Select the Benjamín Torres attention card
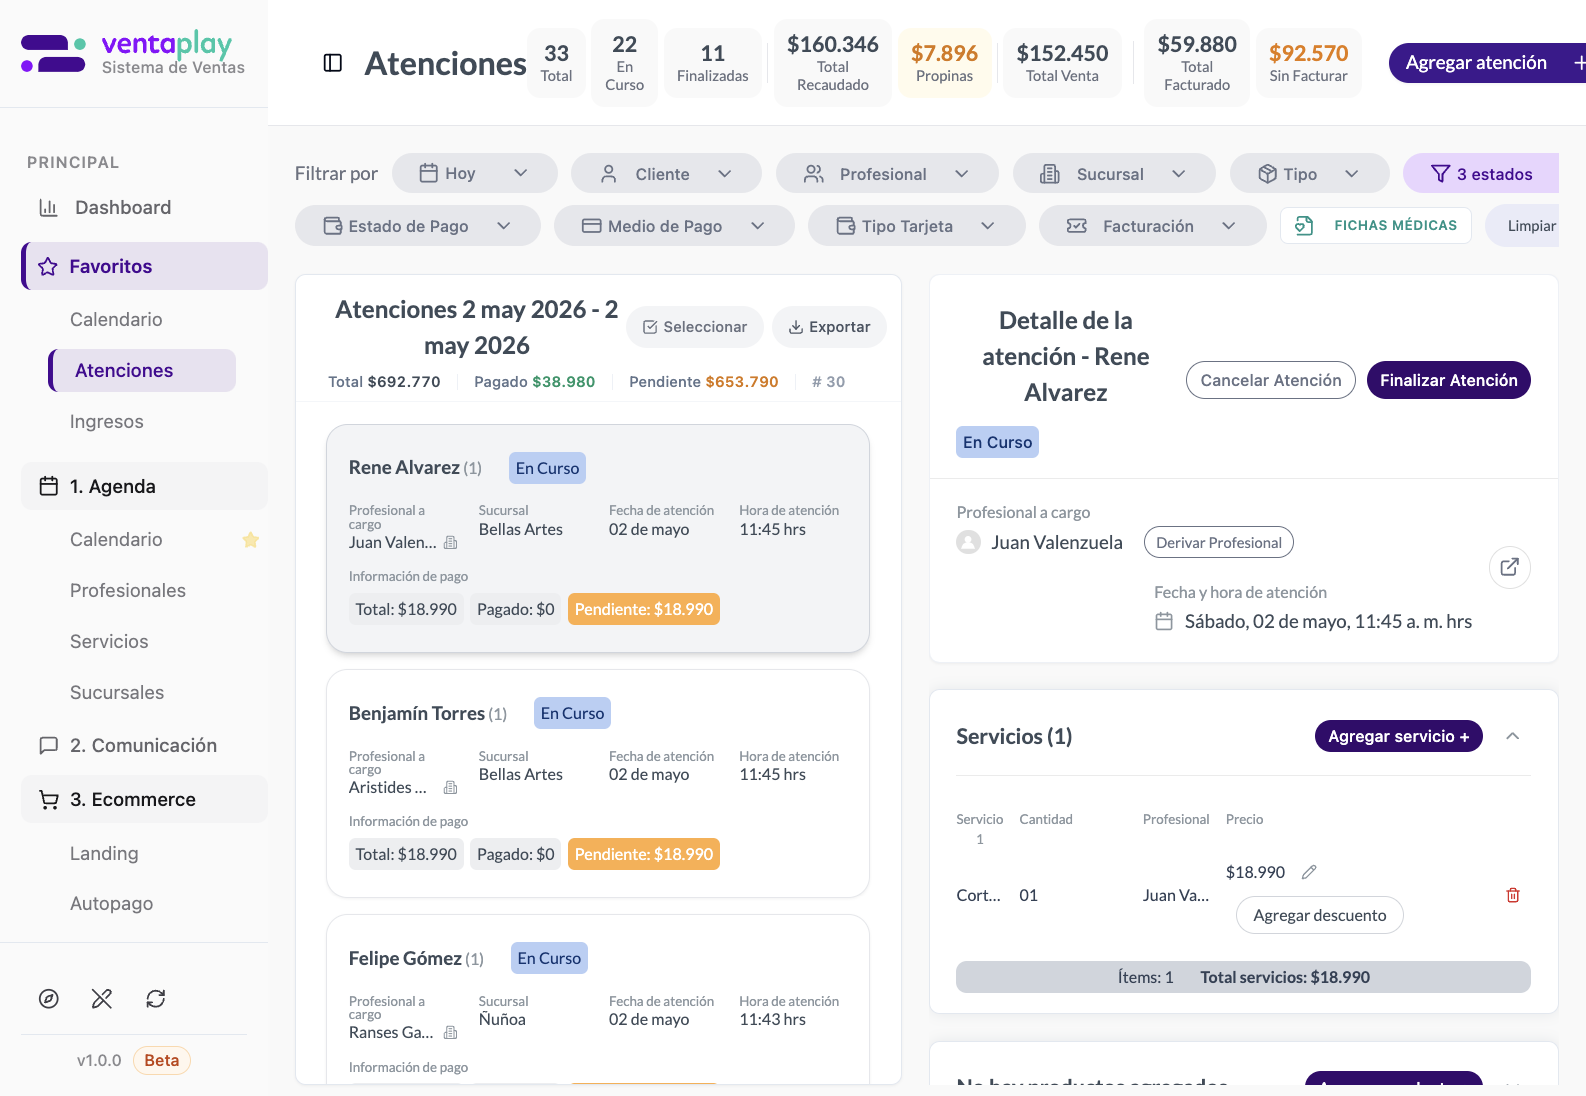Viewport: 1586px width, 1096px height. (598, 783)
